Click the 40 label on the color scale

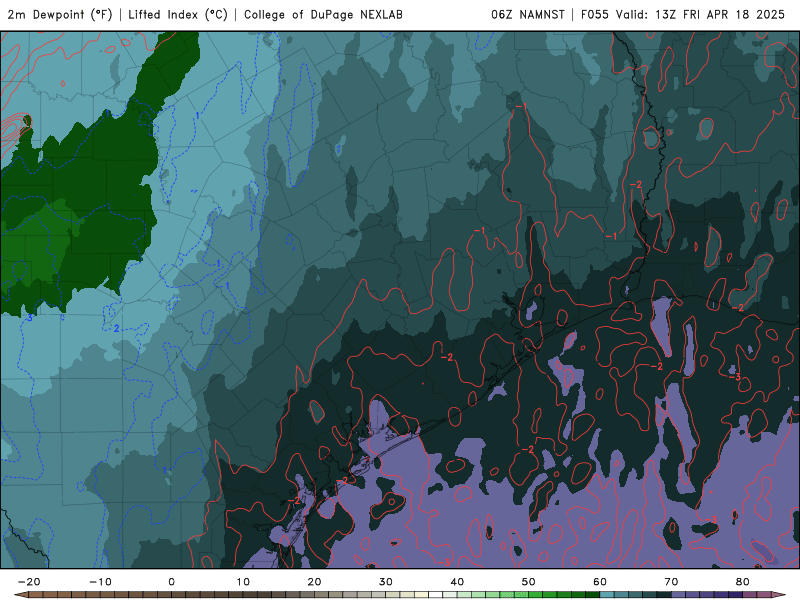click(457, 582)
